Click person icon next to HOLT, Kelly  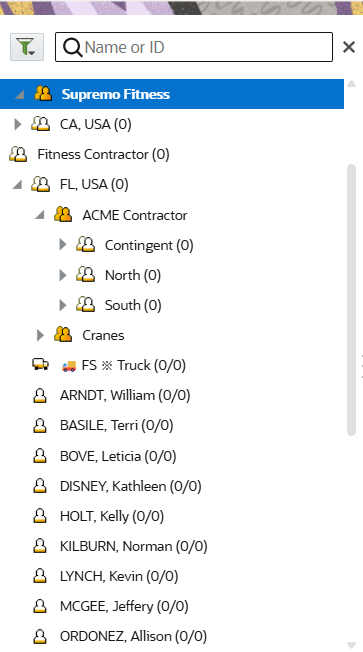(x=40, y=516)
